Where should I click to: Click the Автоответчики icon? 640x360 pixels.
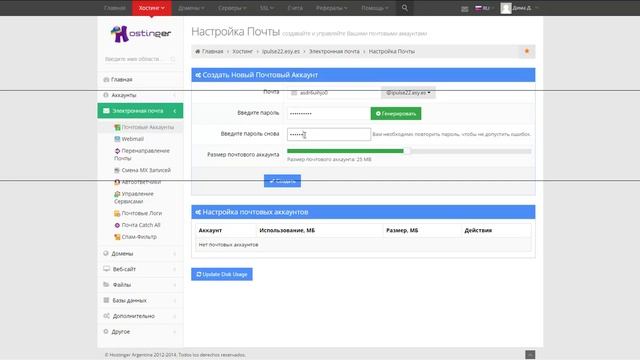(x=117, y=182)
